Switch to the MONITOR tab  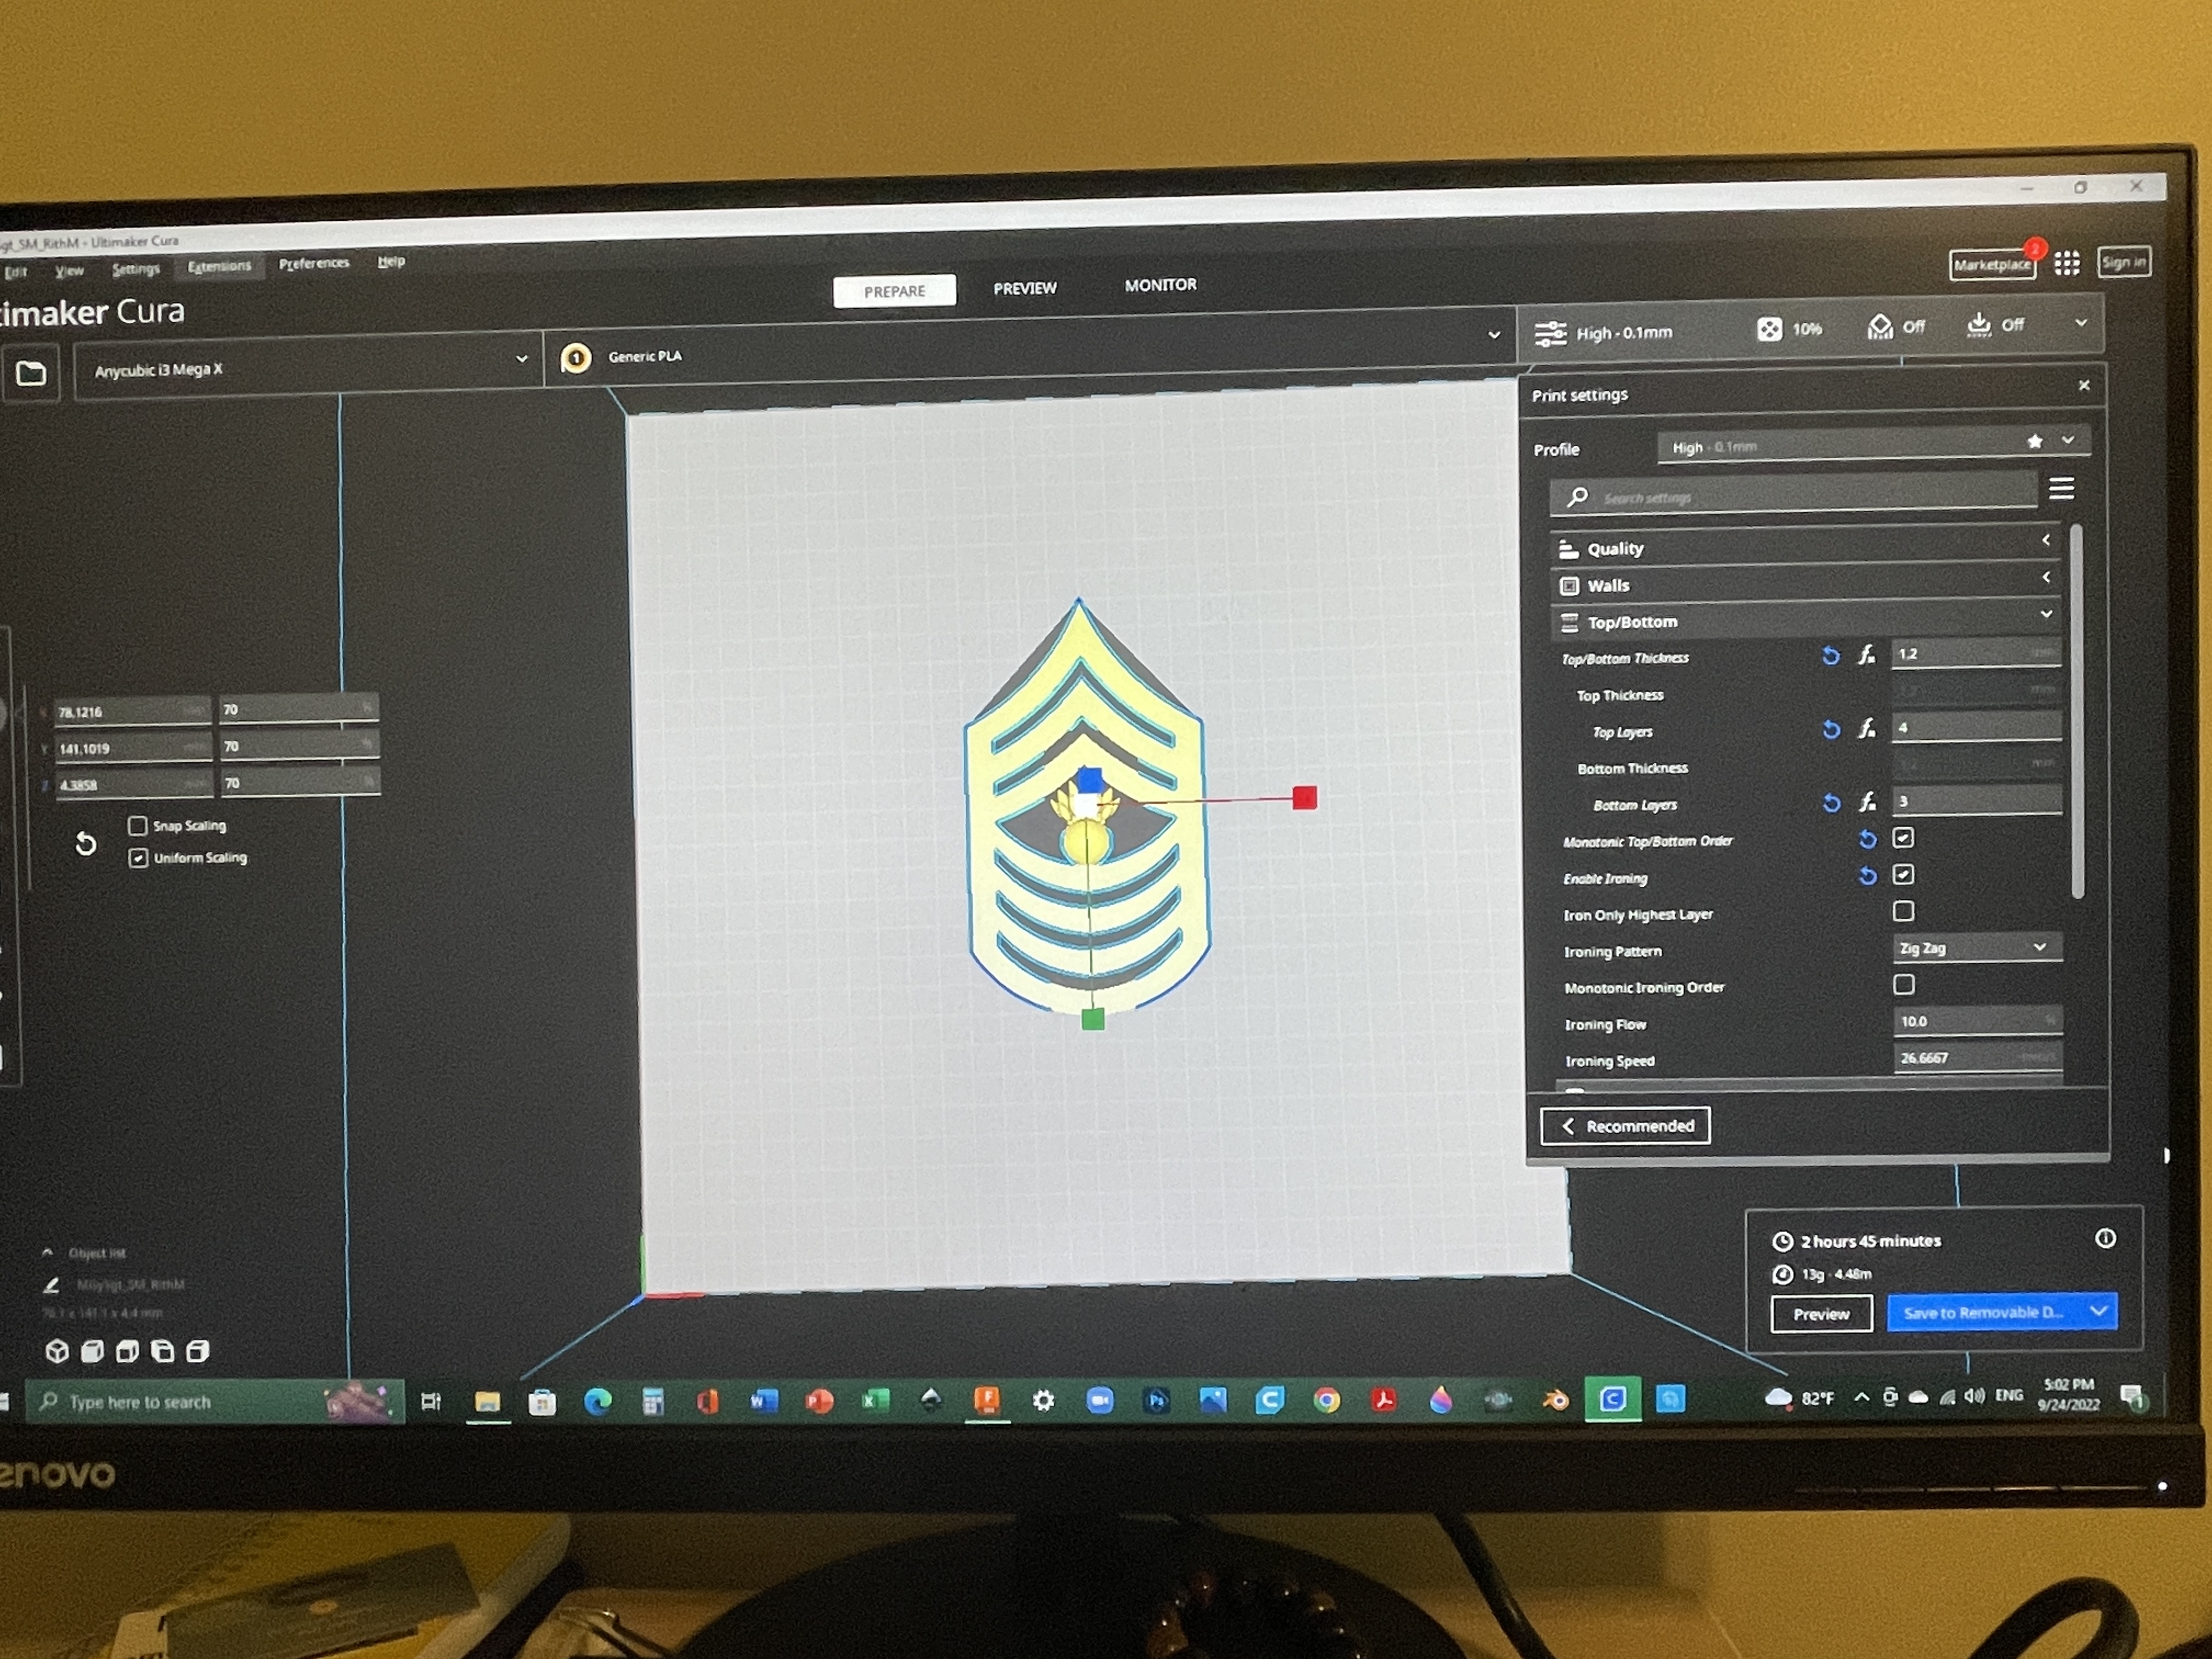(x=1160, y=285)
